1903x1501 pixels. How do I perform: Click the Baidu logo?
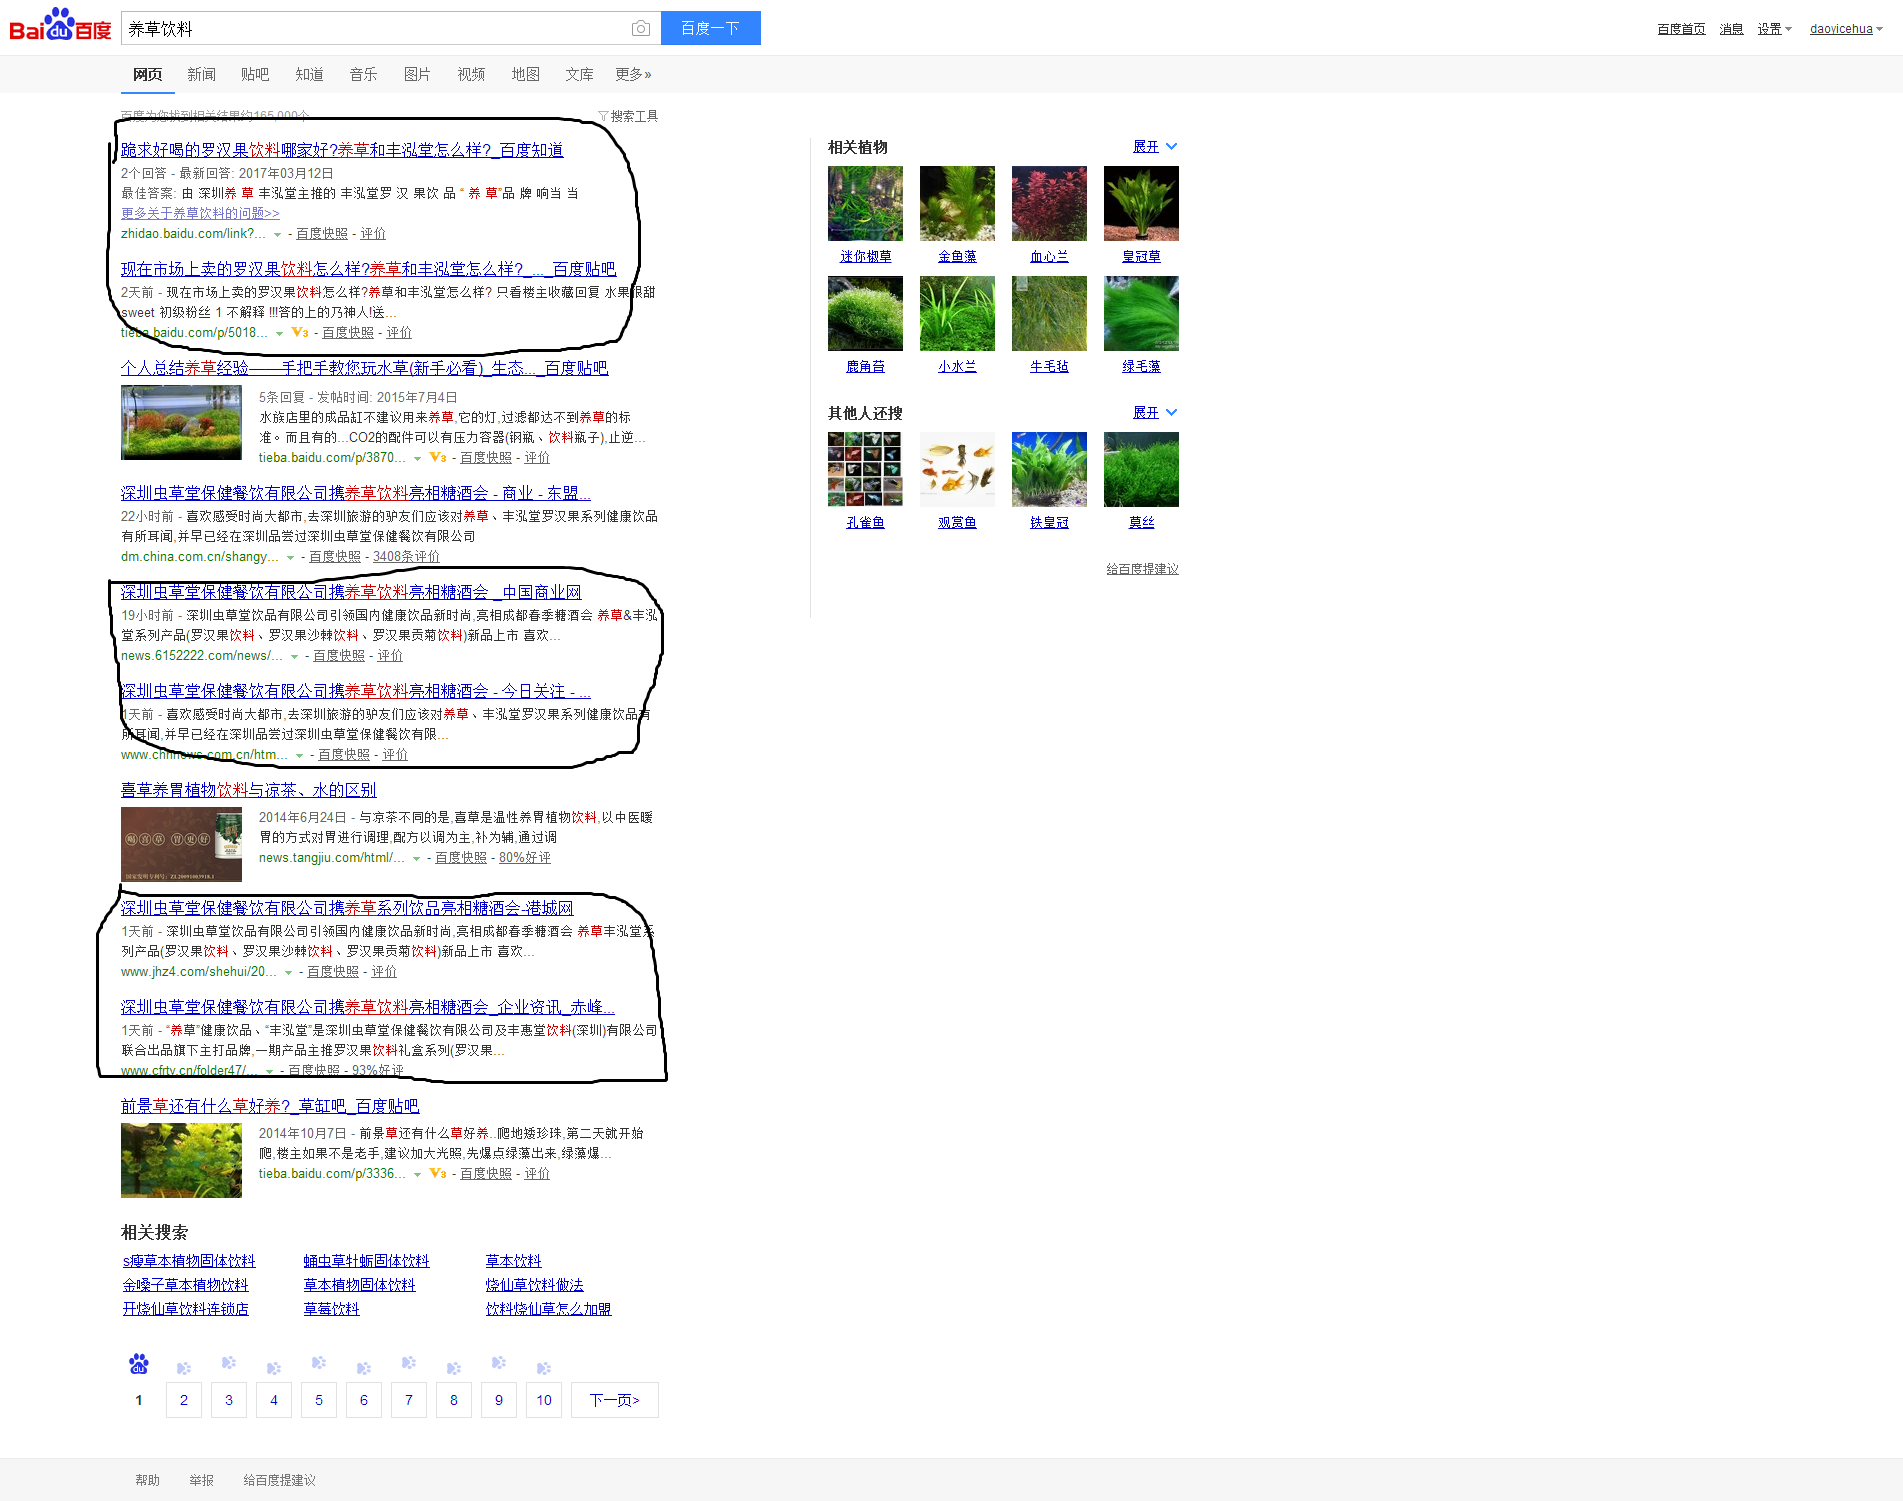point(60,26)
